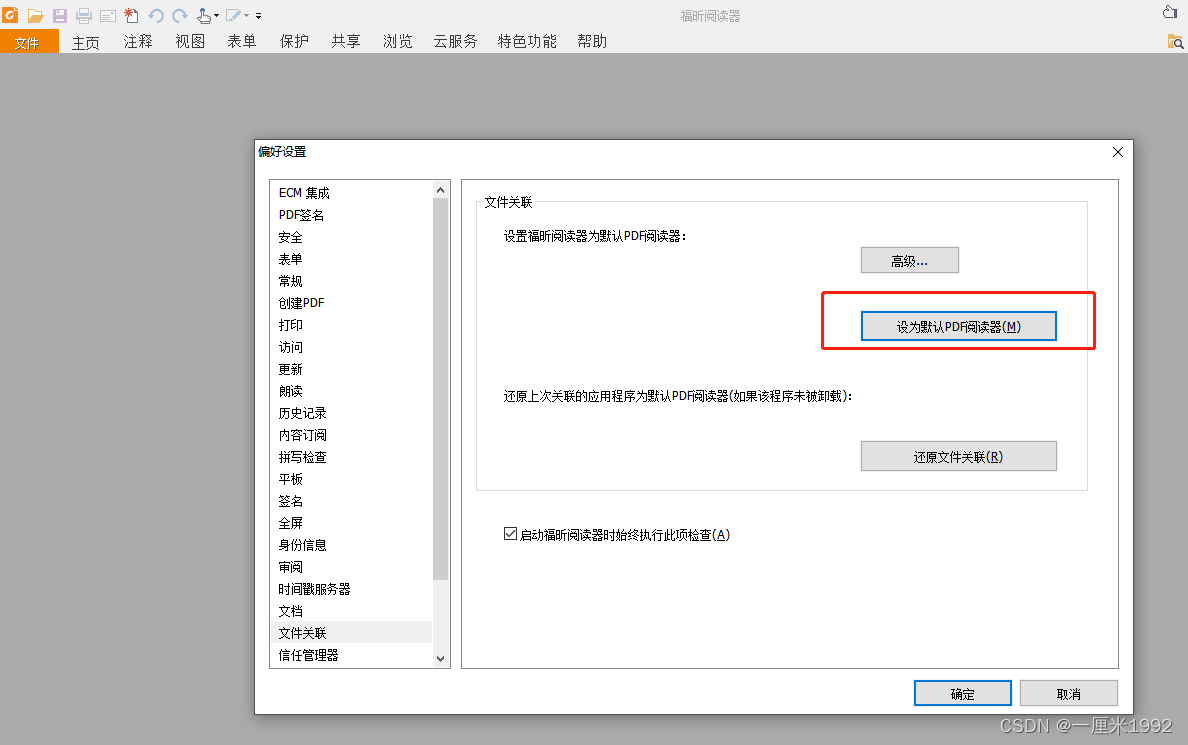Select 信任管理器 in preferences list
Screen dimensions: 1188x745
pos(351,655)
